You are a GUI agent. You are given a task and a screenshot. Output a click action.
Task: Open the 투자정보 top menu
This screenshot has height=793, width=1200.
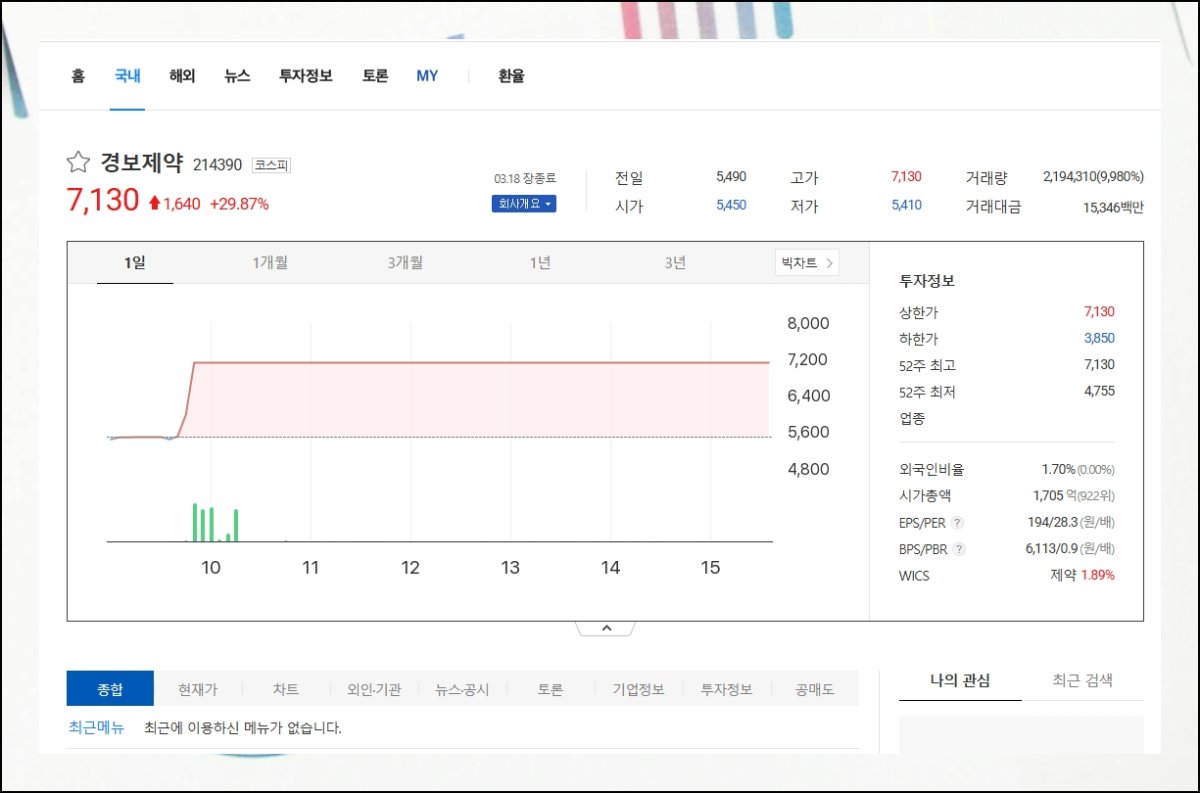(x=306, y=76)
